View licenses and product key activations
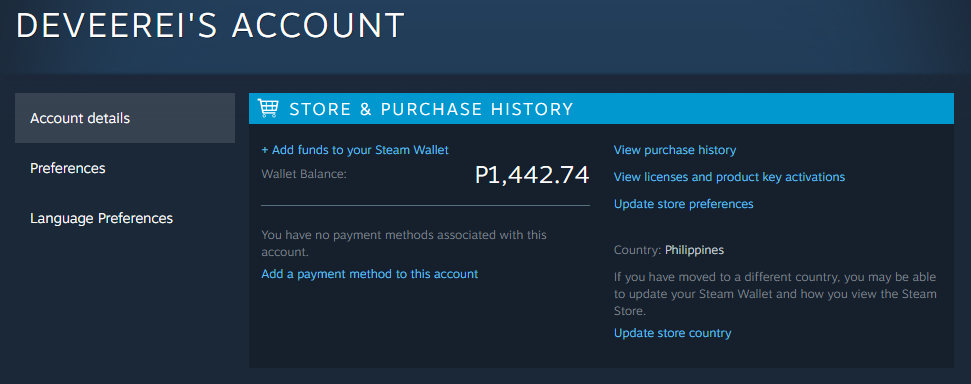This screenshot has height=384, width=971. 729,177
